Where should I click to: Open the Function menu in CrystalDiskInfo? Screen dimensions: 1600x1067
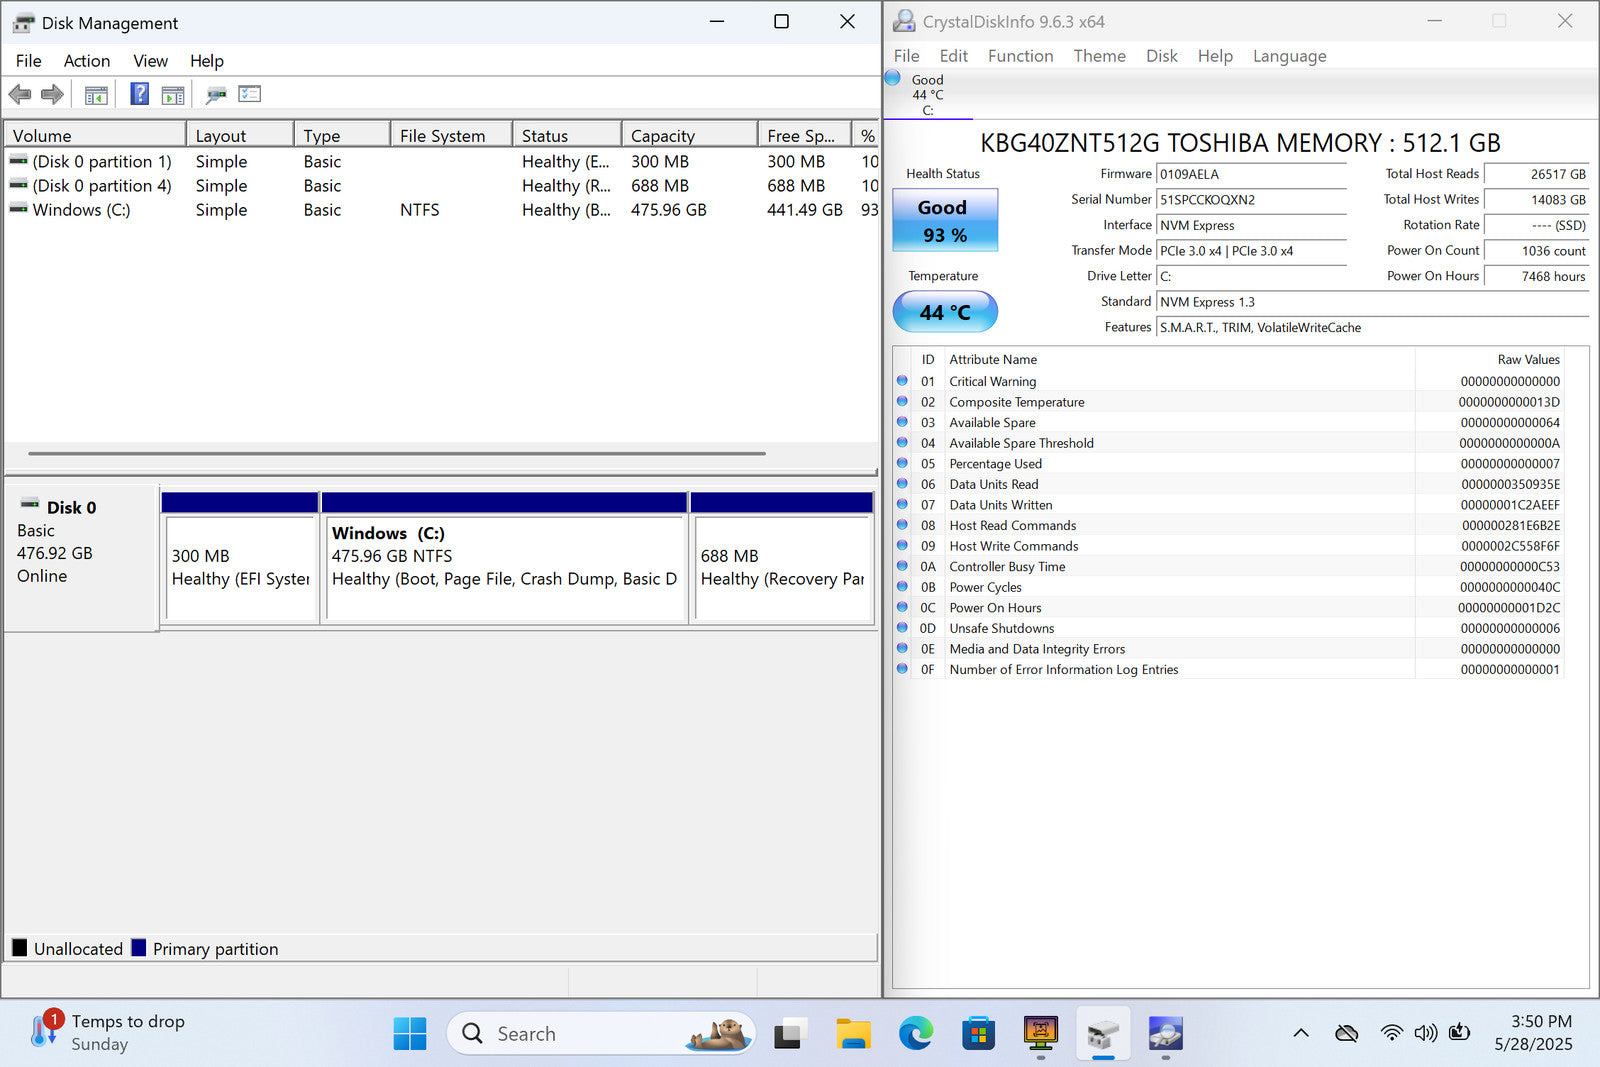(1020, 56)
